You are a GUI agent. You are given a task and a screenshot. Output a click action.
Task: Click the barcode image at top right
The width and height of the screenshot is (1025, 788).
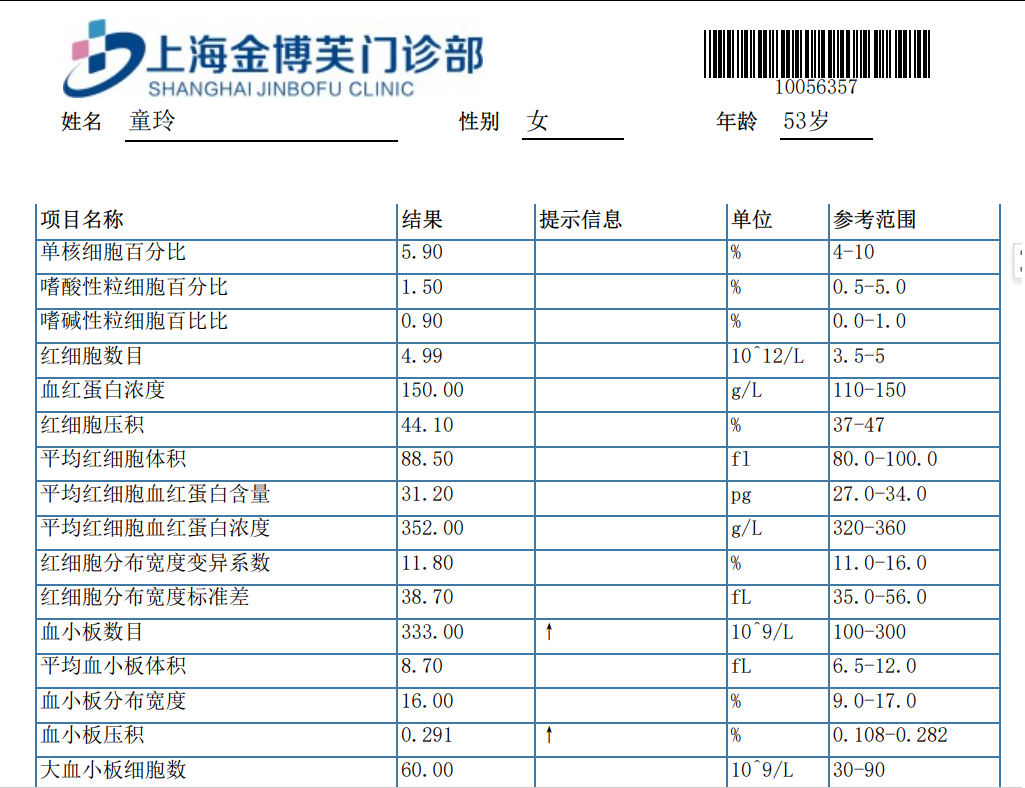pos(816,53)
